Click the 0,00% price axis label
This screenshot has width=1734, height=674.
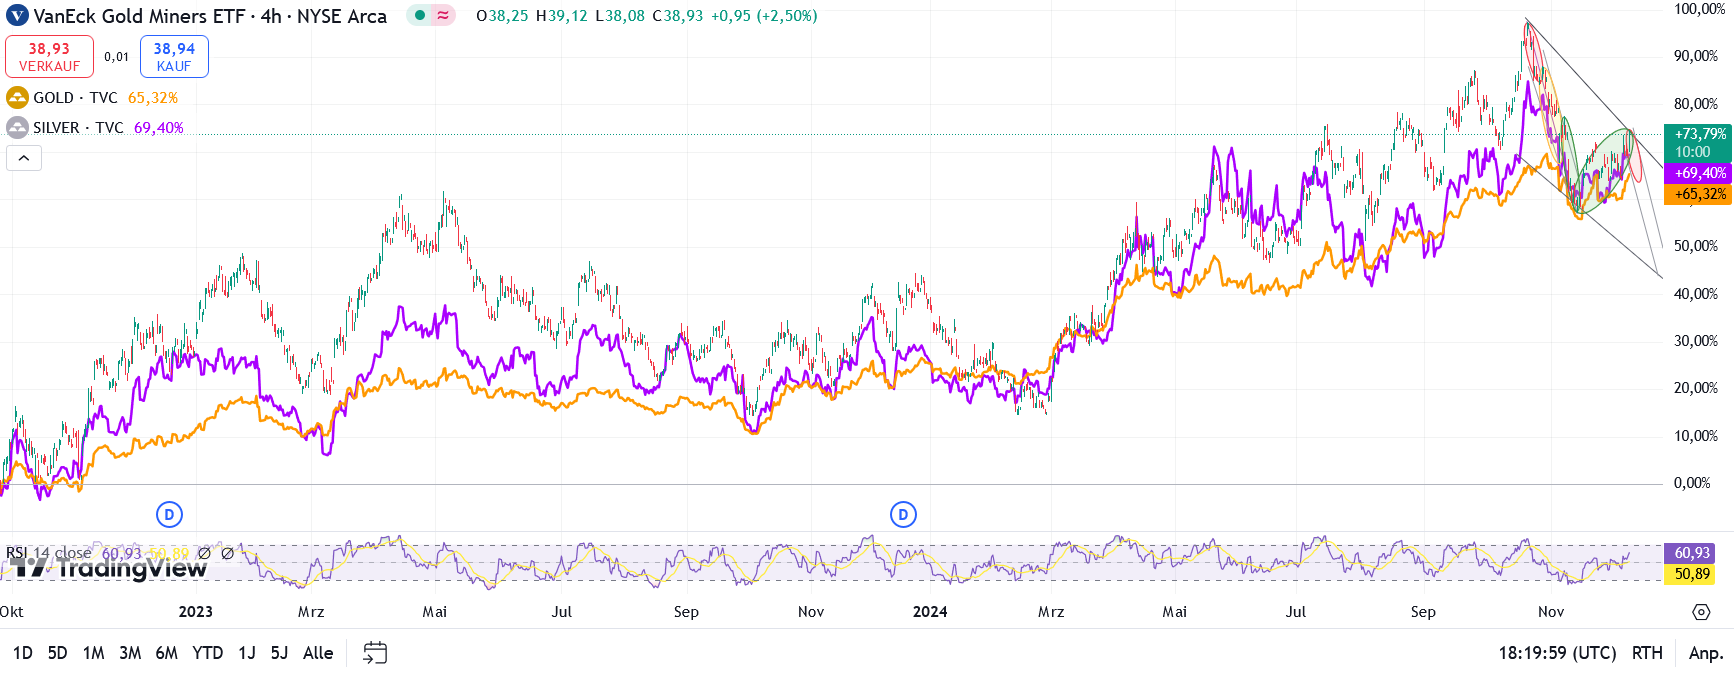click(1692, 483)
